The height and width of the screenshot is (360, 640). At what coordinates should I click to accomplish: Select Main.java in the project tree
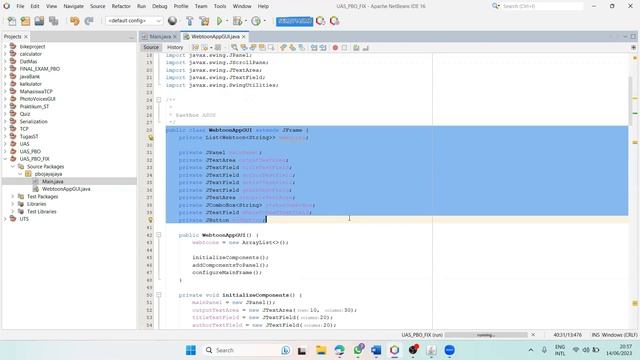point(53,181)
